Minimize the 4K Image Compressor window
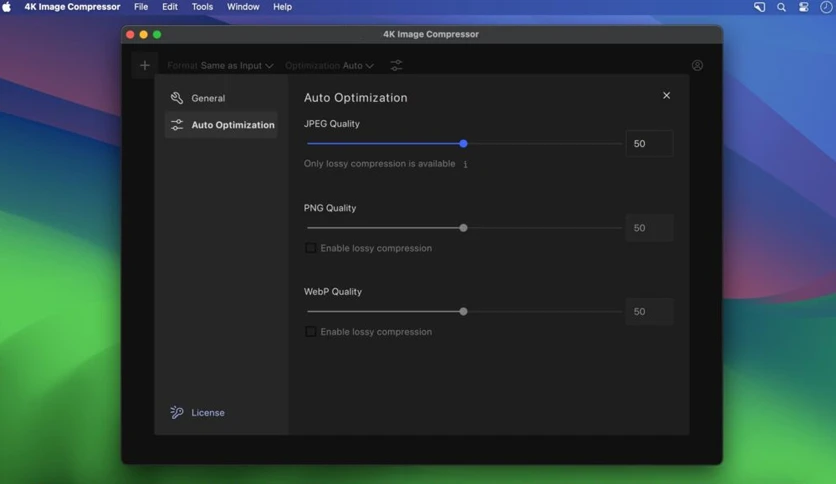Image resolution: width=836 pixels, height=484 pixels. pos(143,35)
